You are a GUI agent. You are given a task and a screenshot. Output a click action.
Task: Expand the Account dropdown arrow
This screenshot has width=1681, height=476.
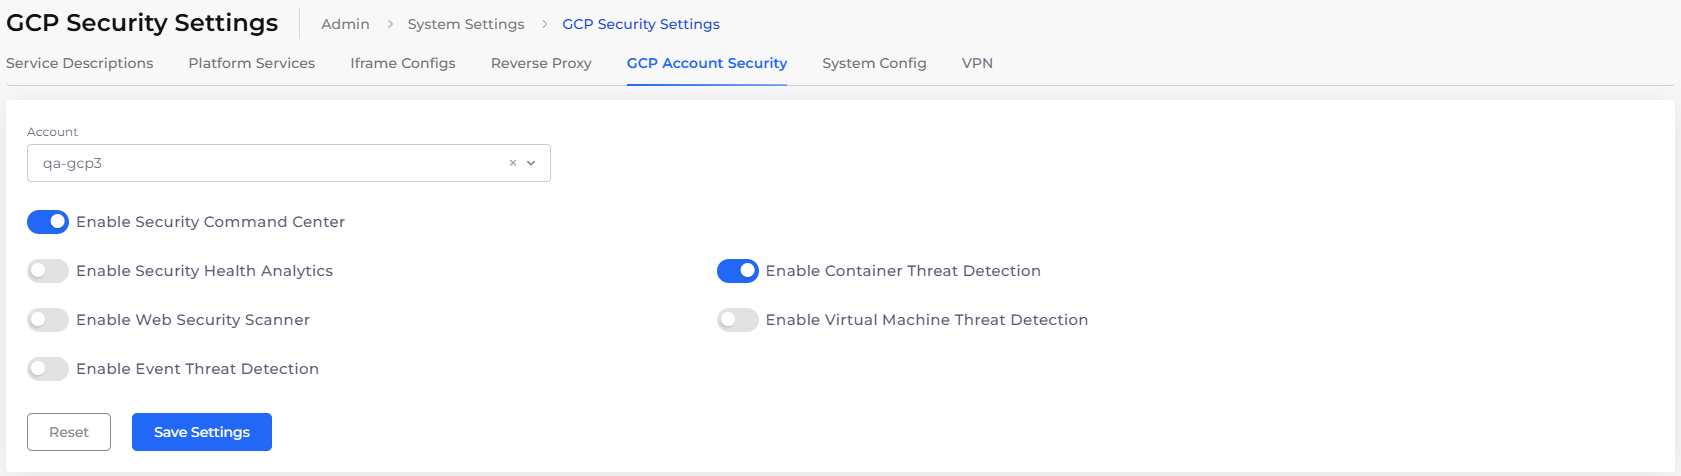click(x=531, y=163)
